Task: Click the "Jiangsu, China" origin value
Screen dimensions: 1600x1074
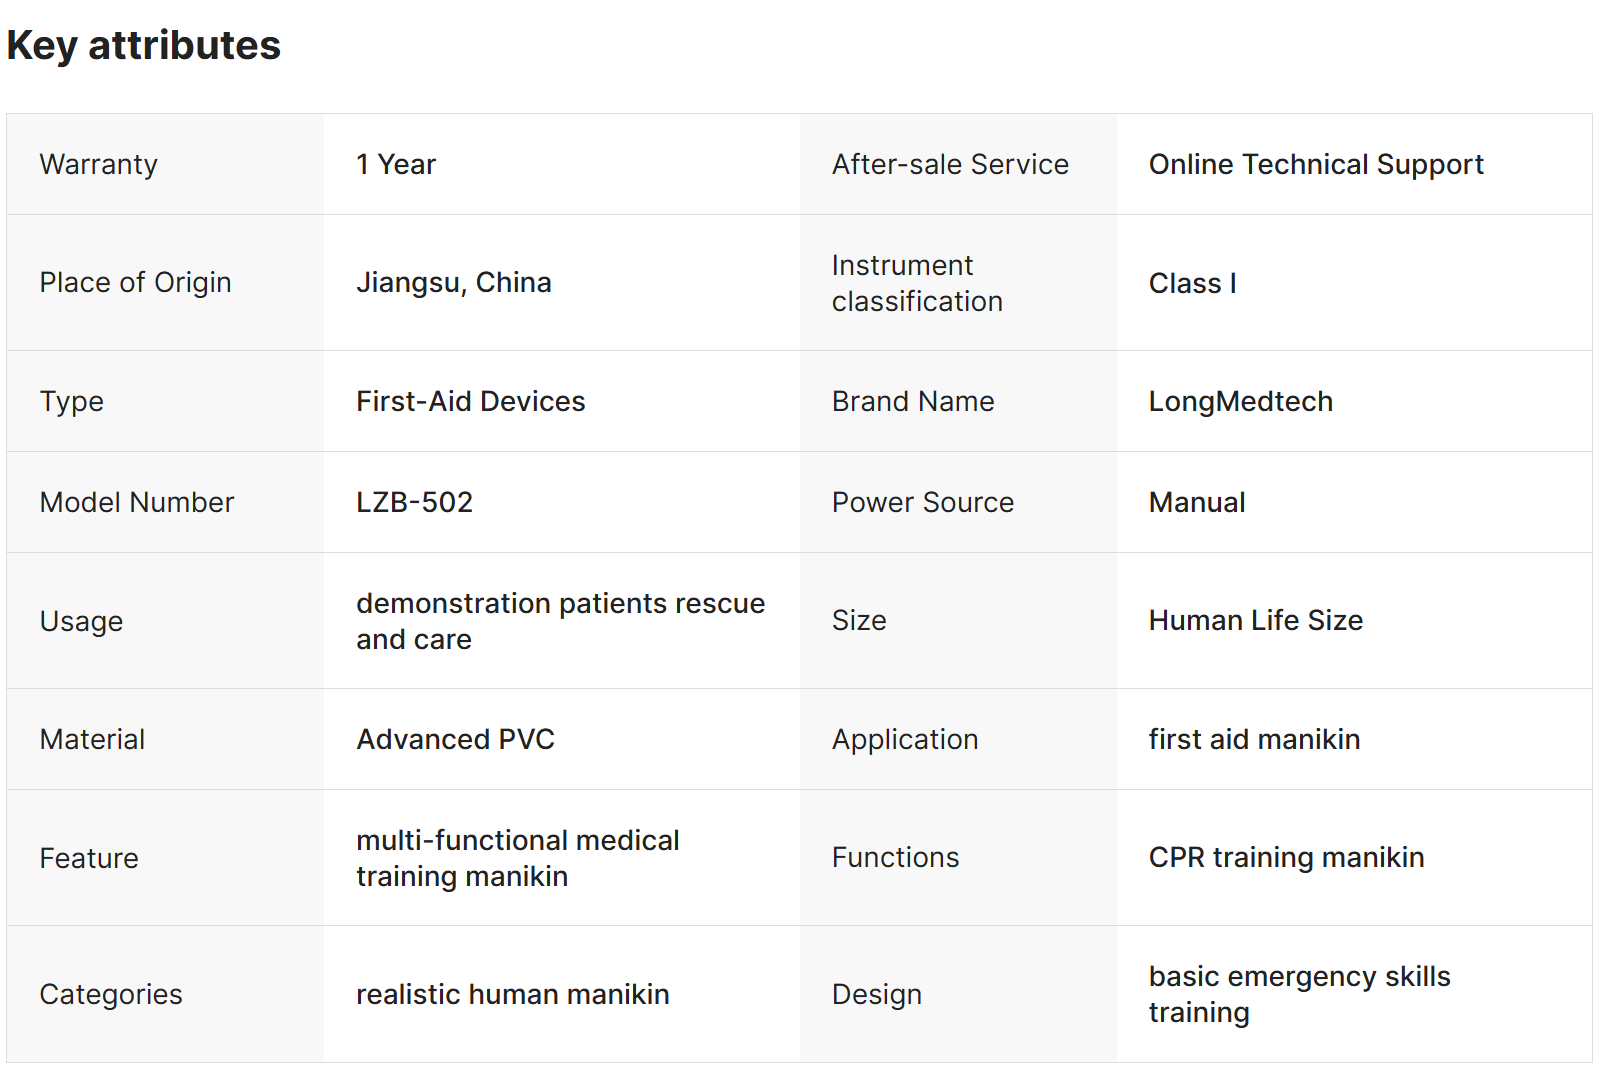Action: click(x=453, y=283)
